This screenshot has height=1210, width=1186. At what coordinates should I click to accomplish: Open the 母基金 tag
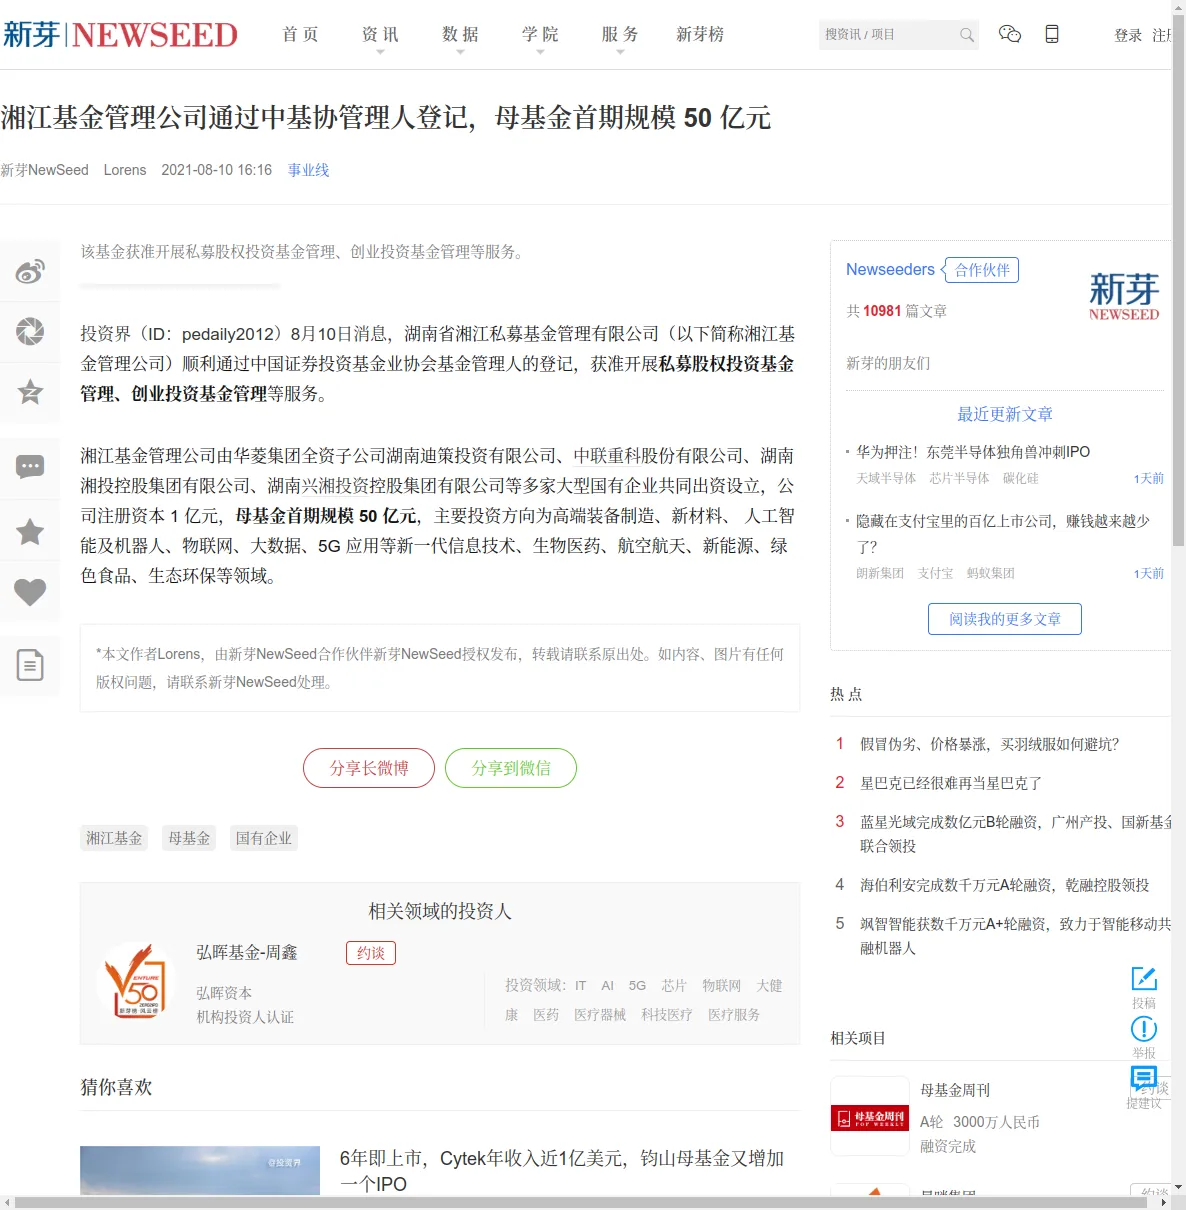click(x=189, y=838)
